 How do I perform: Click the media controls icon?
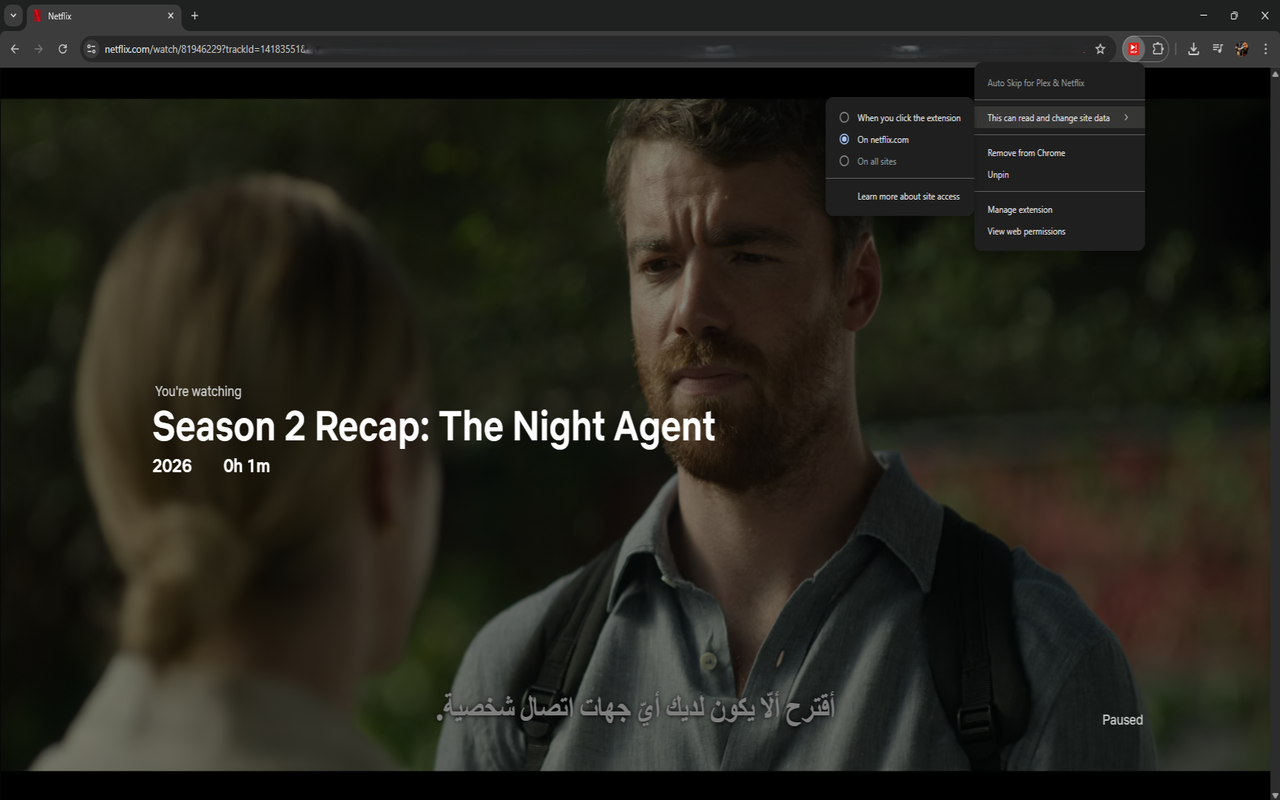(x=1217, y=48)
